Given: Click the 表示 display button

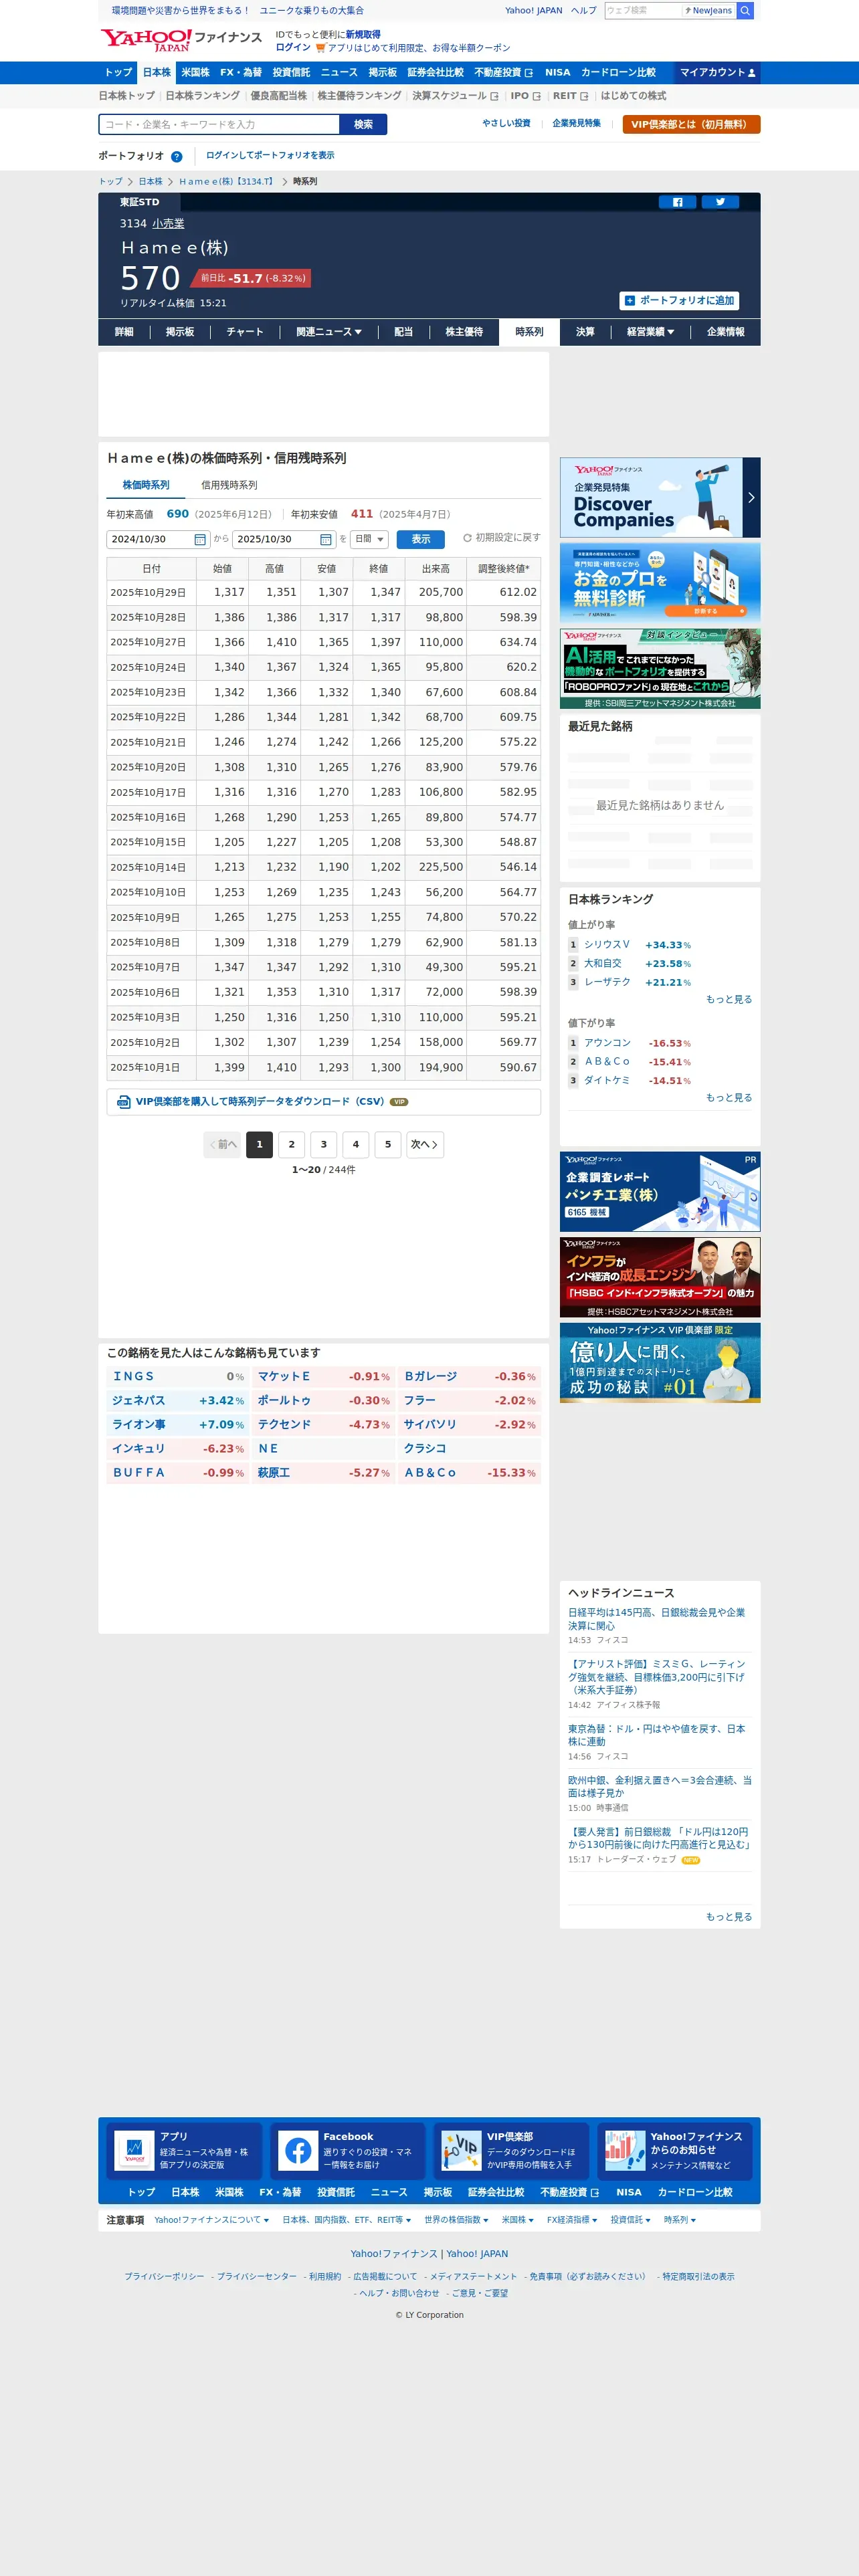Looking at the screenshot, I should pyautogui.click(x=421, y=539).
